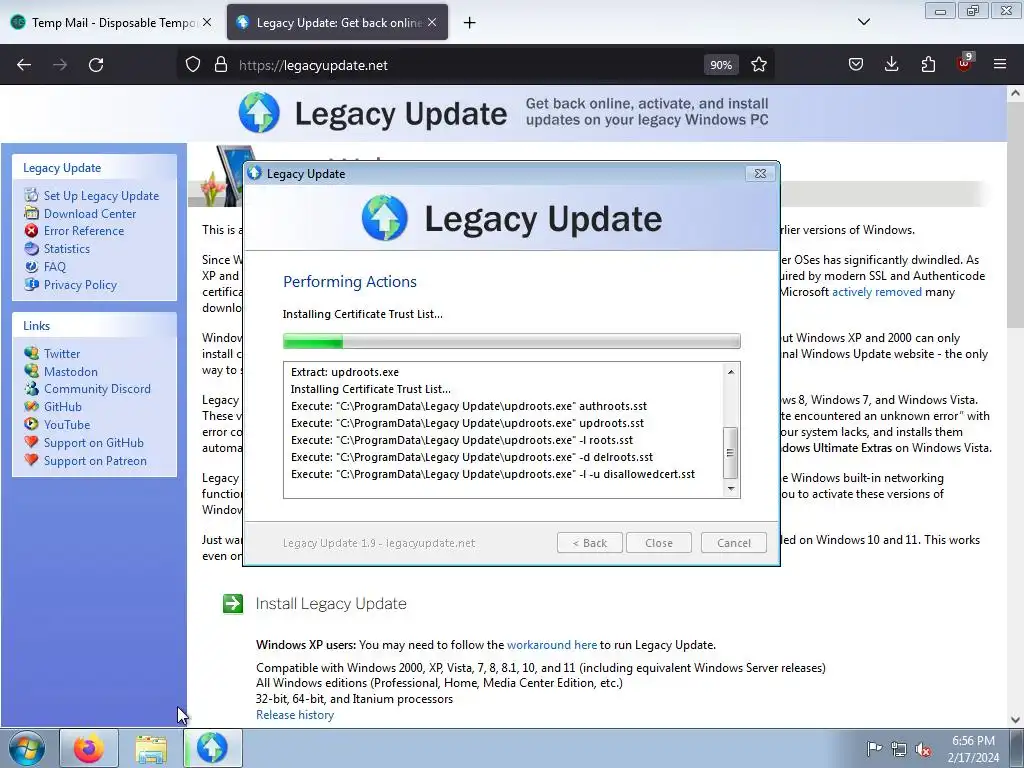Click the Privacy Policy info icon
Viewport: 1024px width, 768px height.
click(31, 284)
